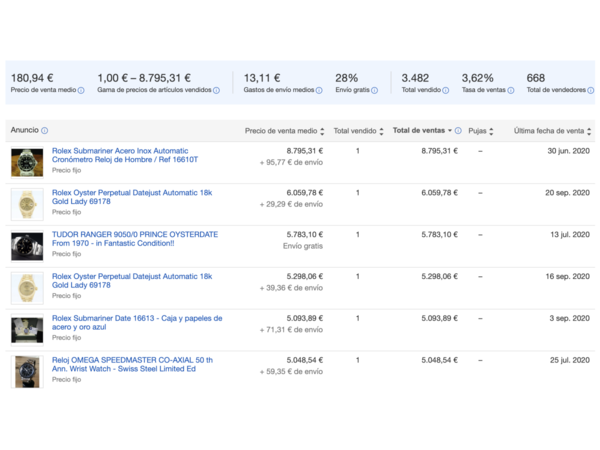This screenshot has height=450, width=600.
Task: Select date 3 sep. 2020
Action: [570, 318]
